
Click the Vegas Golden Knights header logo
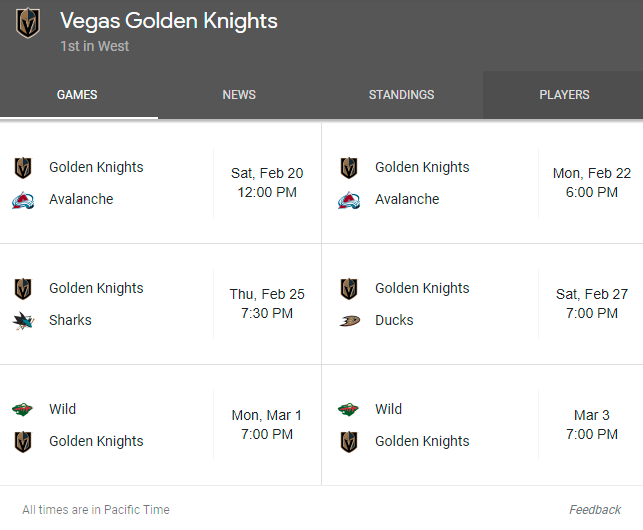(x=28, y=24)
